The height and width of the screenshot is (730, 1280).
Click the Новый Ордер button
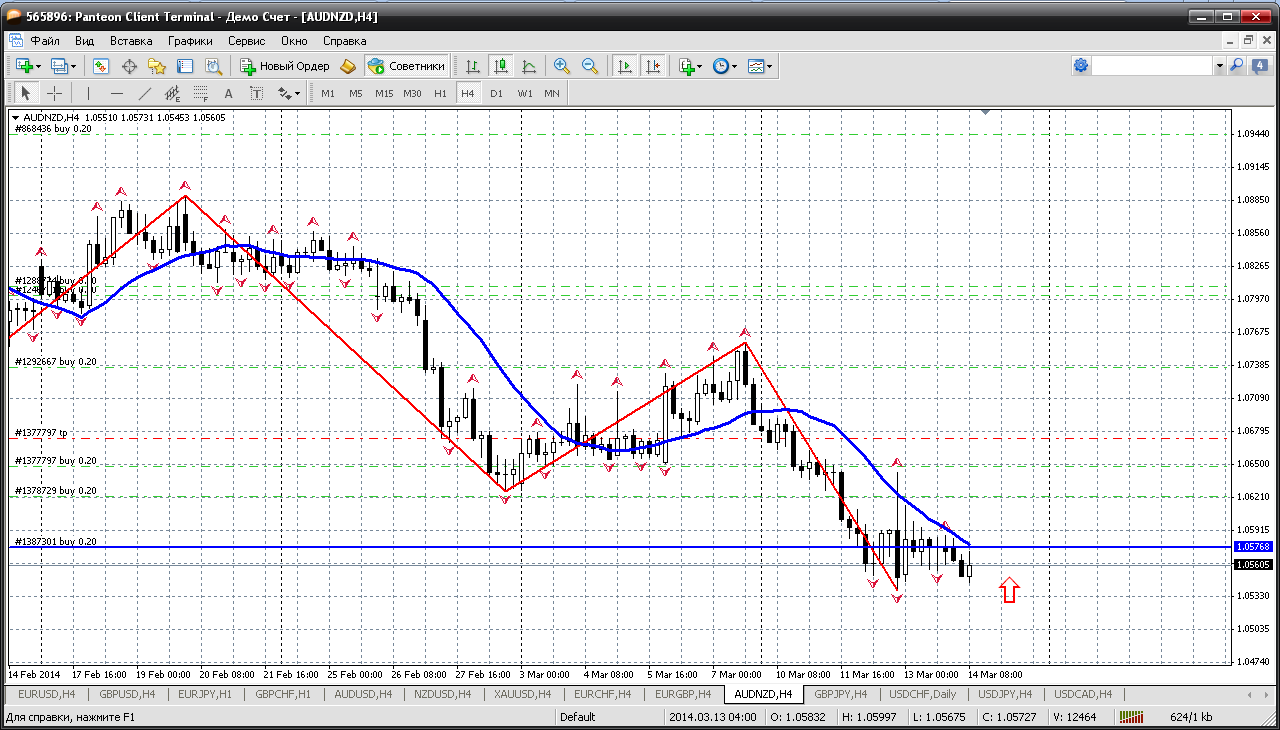pyautogui.click(x=285, y=66)
